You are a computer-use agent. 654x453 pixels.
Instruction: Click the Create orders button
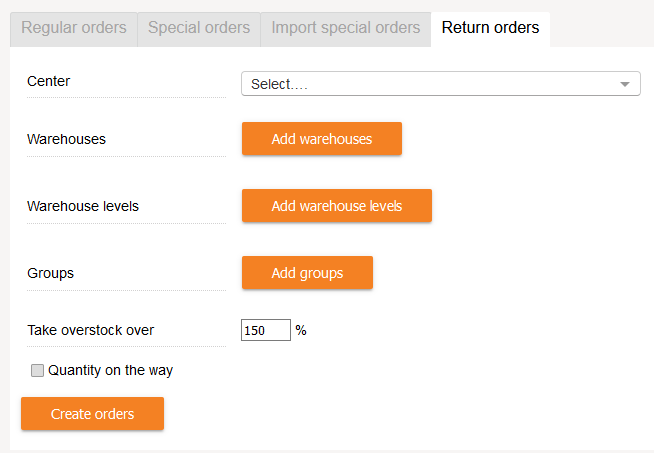point(92,414)
